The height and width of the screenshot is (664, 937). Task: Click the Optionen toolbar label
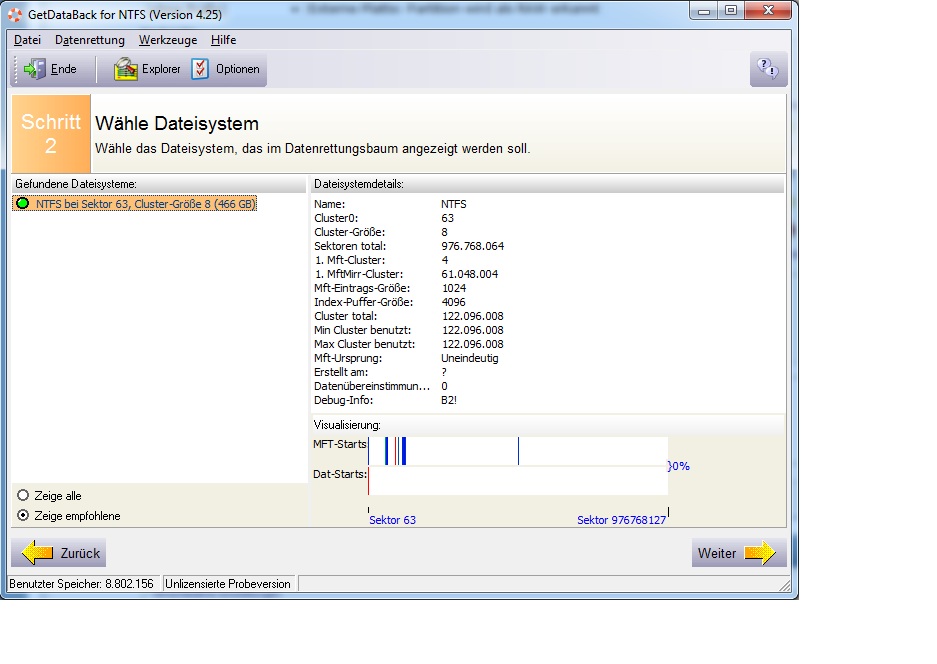[x=237, y=69]
